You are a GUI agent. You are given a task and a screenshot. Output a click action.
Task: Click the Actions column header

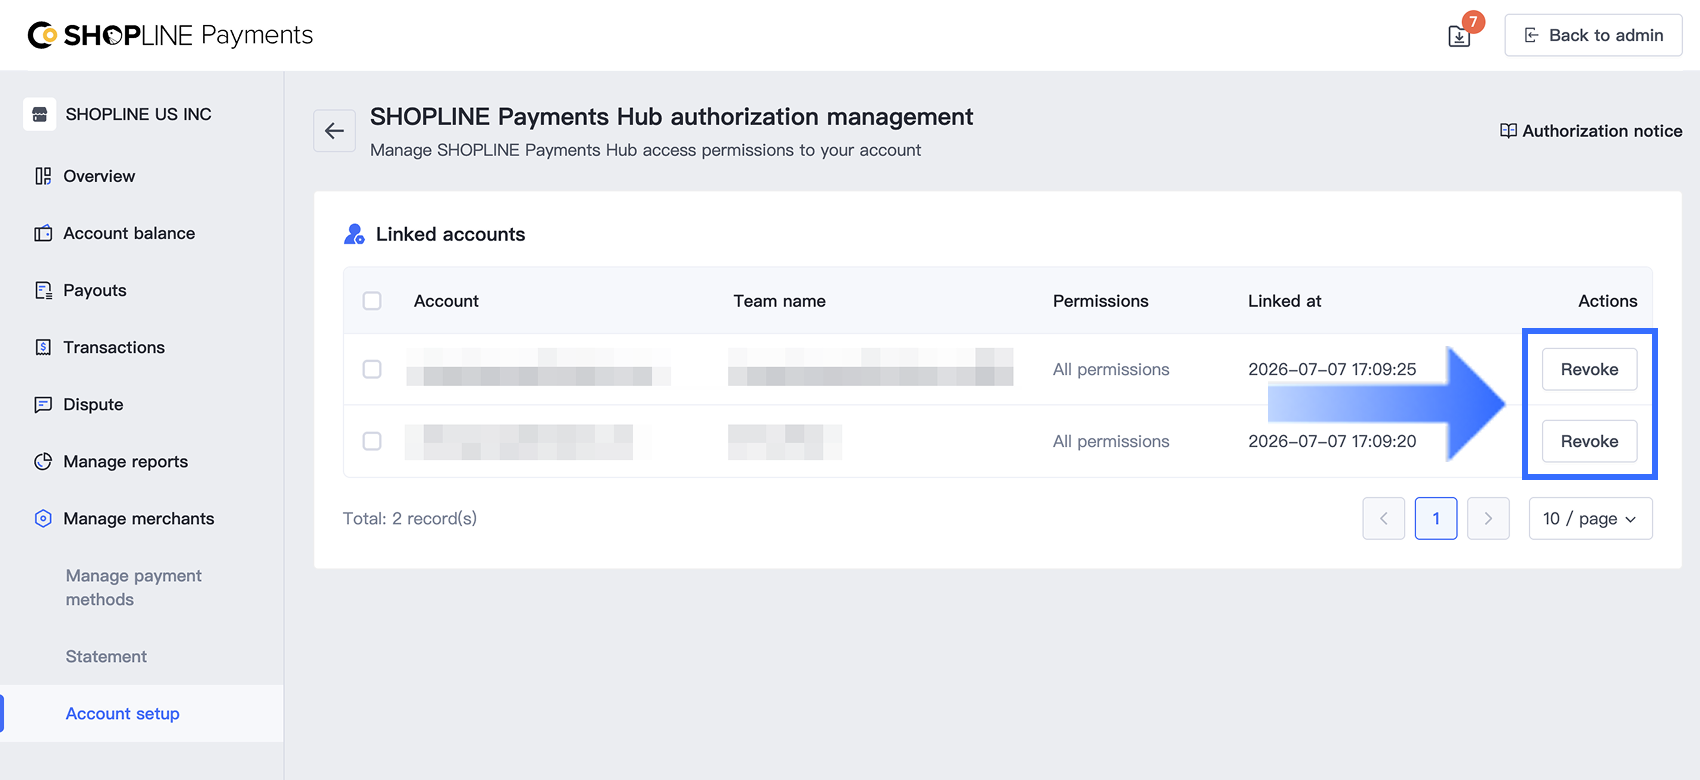click(1607, 301)
